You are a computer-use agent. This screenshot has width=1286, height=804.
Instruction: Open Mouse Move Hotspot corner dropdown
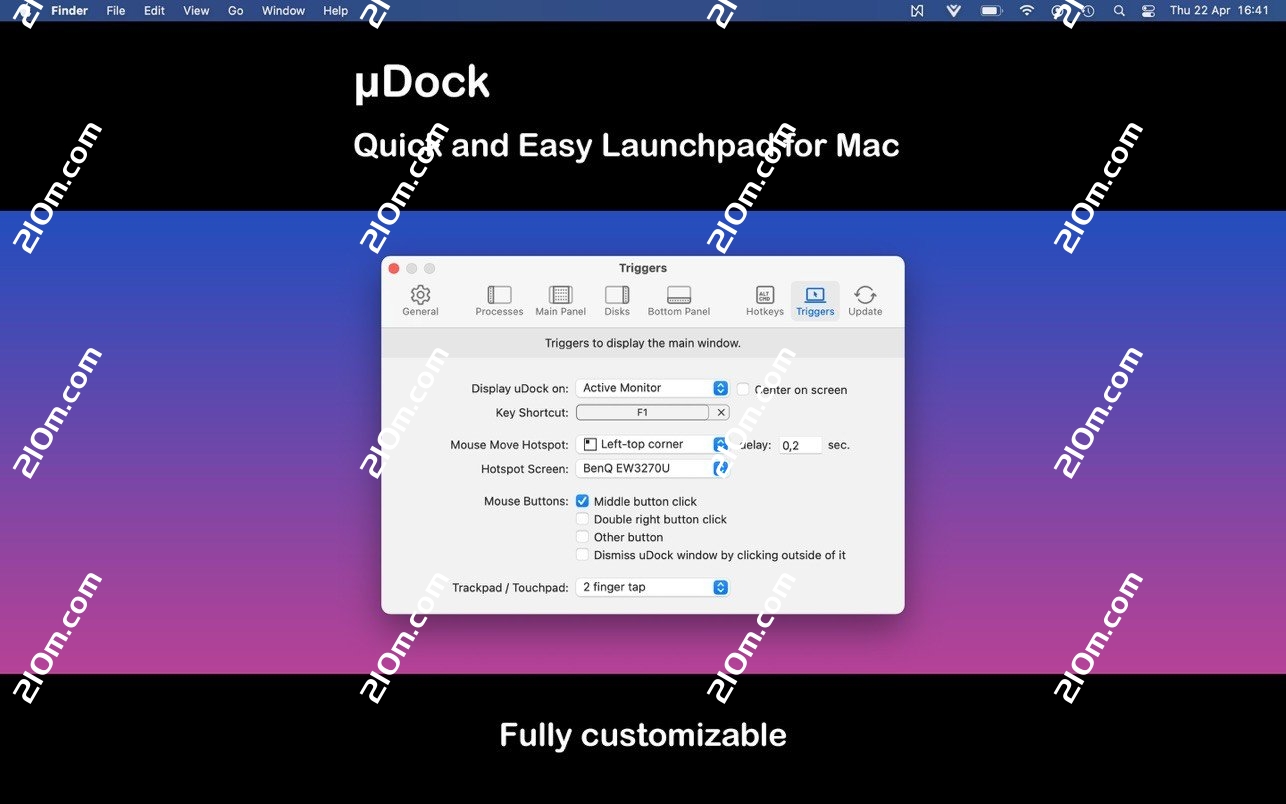tap(652, 444)
